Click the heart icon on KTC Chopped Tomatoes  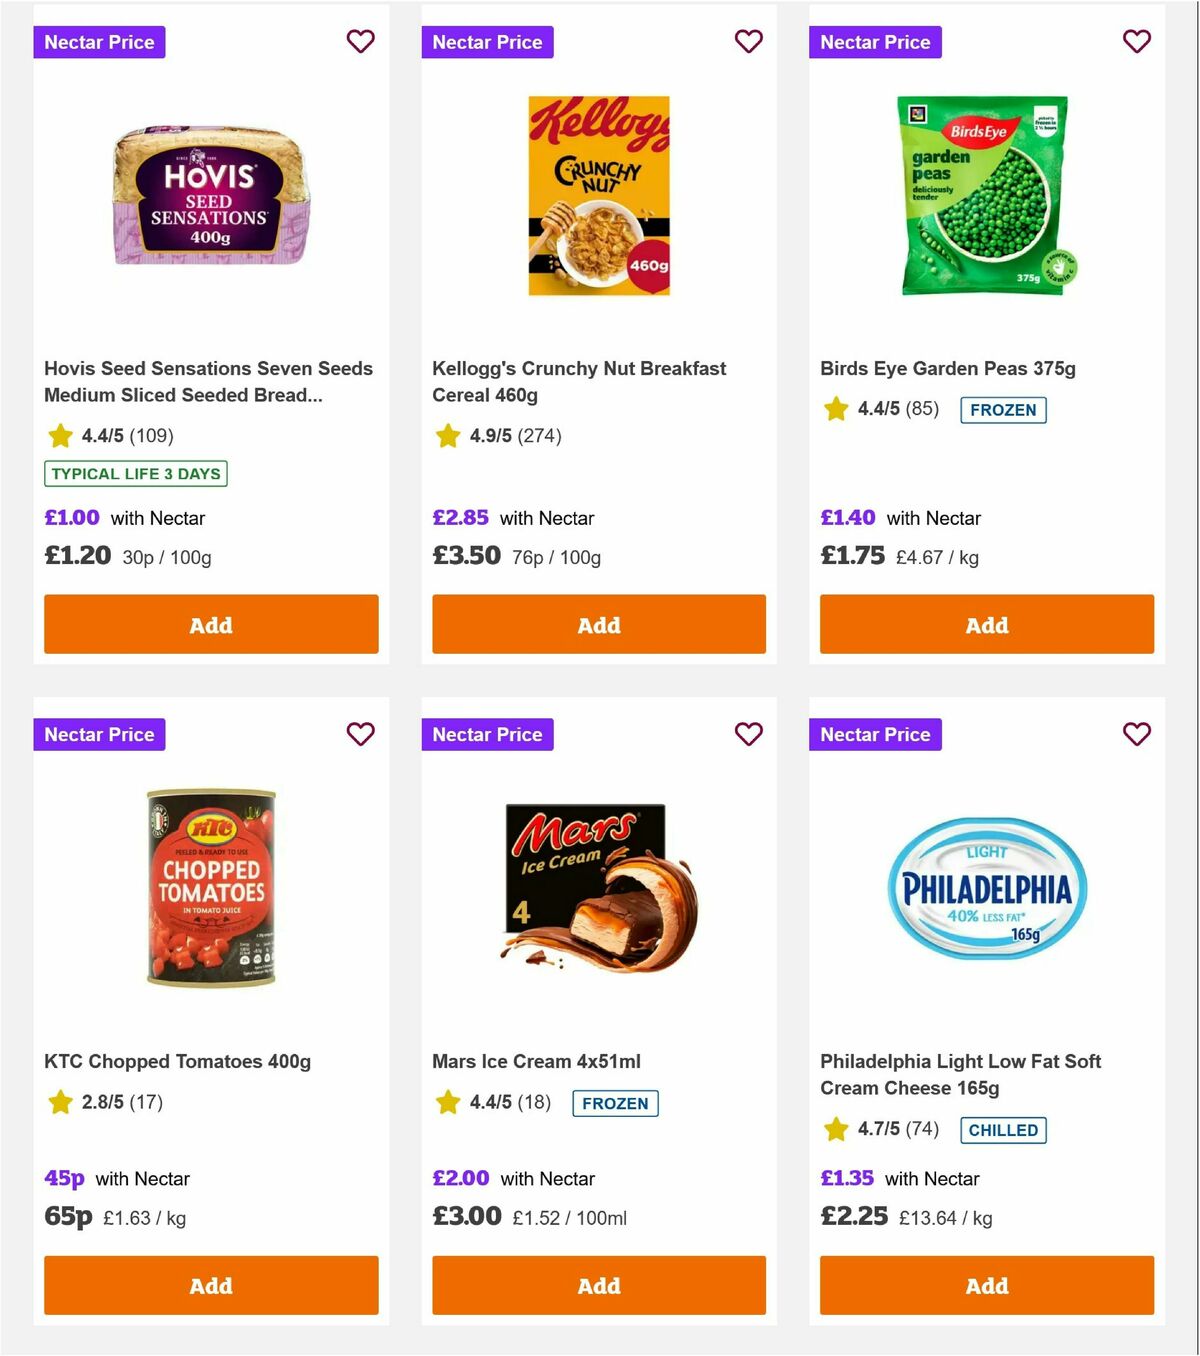point(360,734)
